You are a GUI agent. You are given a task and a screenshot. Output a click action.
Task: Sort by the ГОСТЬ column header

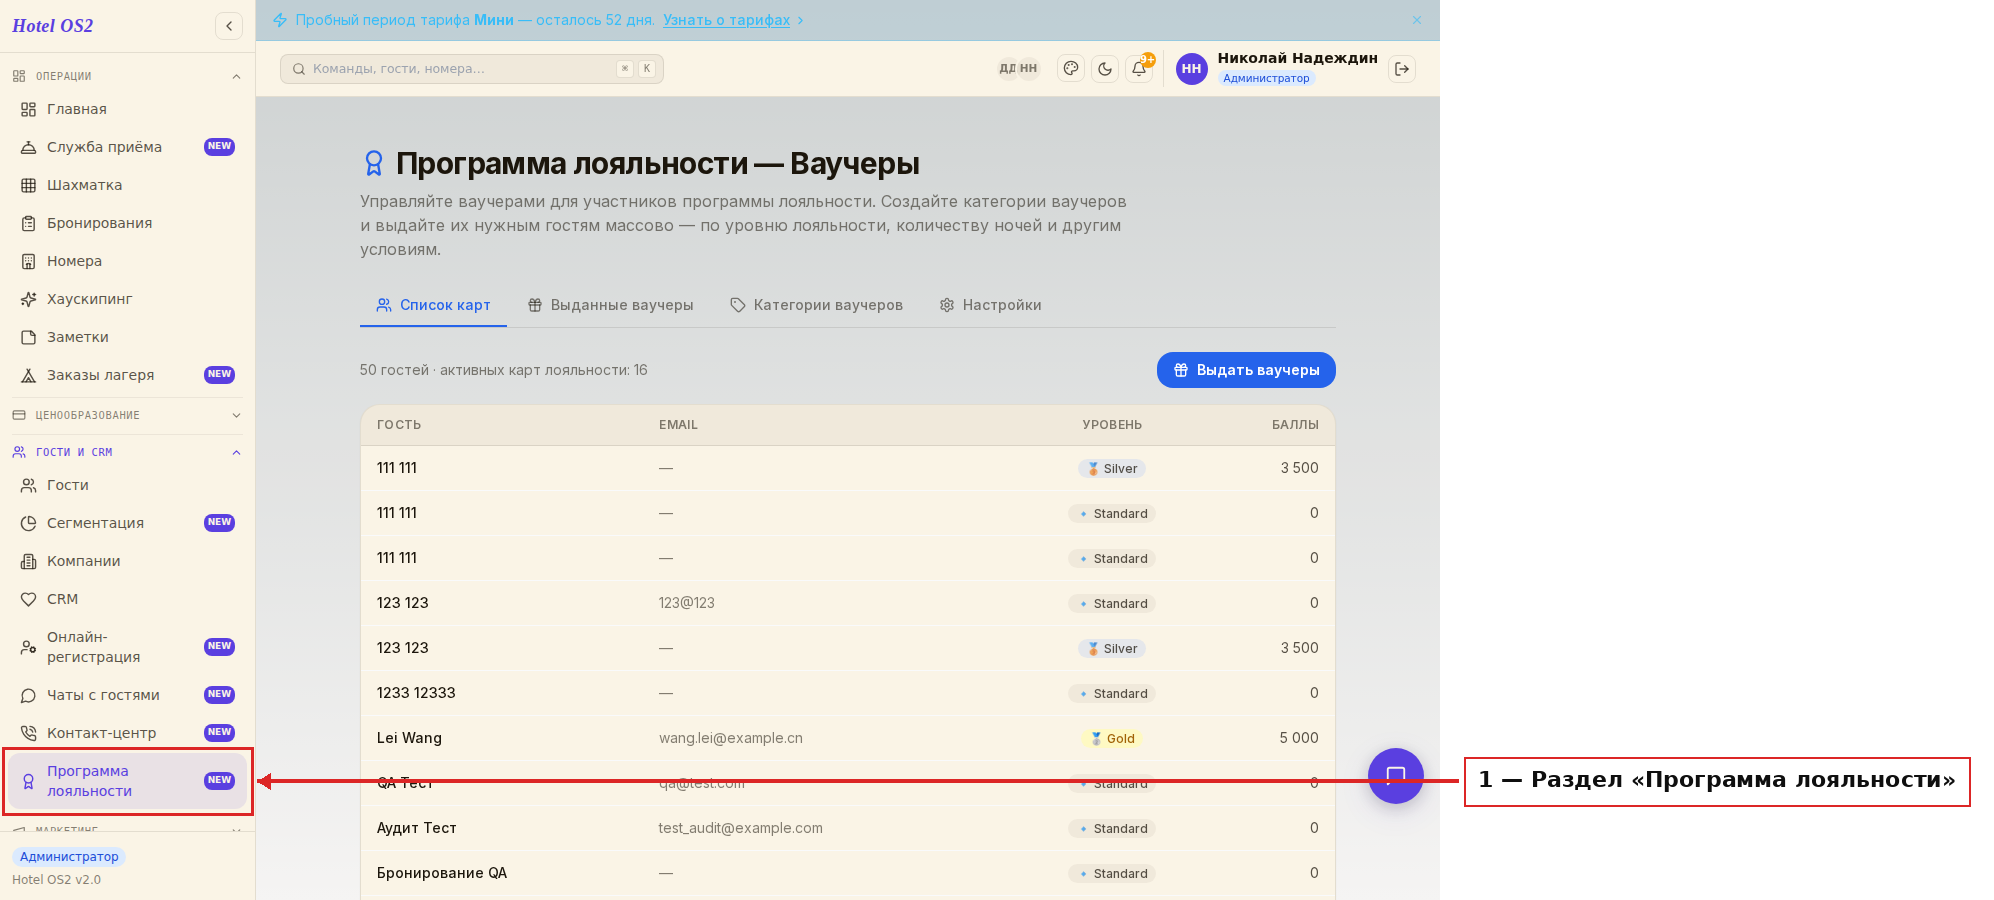[399, 425]
